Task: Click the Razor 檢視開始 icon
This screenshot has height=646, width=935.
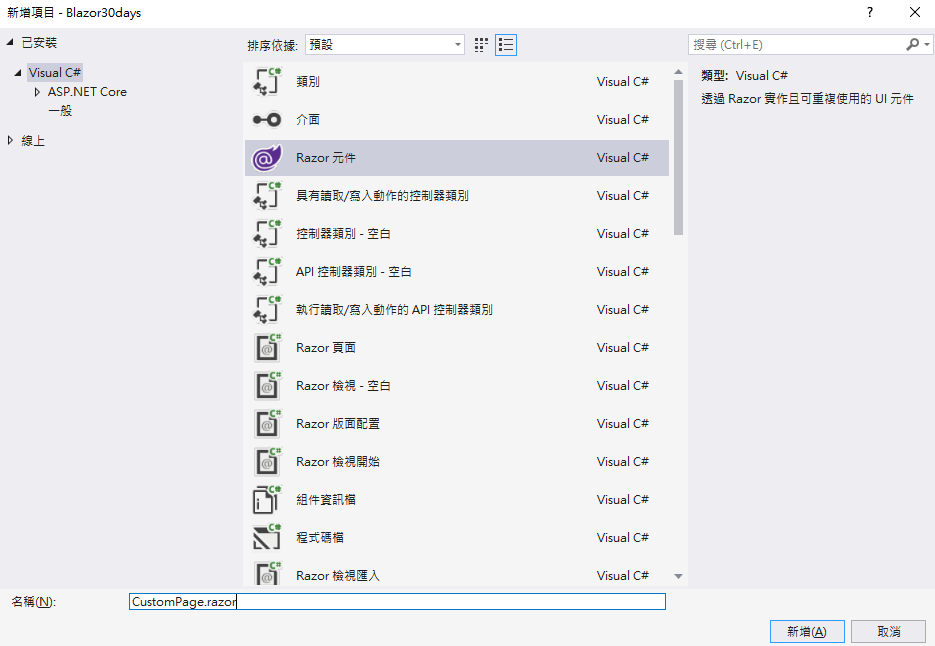Action: pos(268,462)
